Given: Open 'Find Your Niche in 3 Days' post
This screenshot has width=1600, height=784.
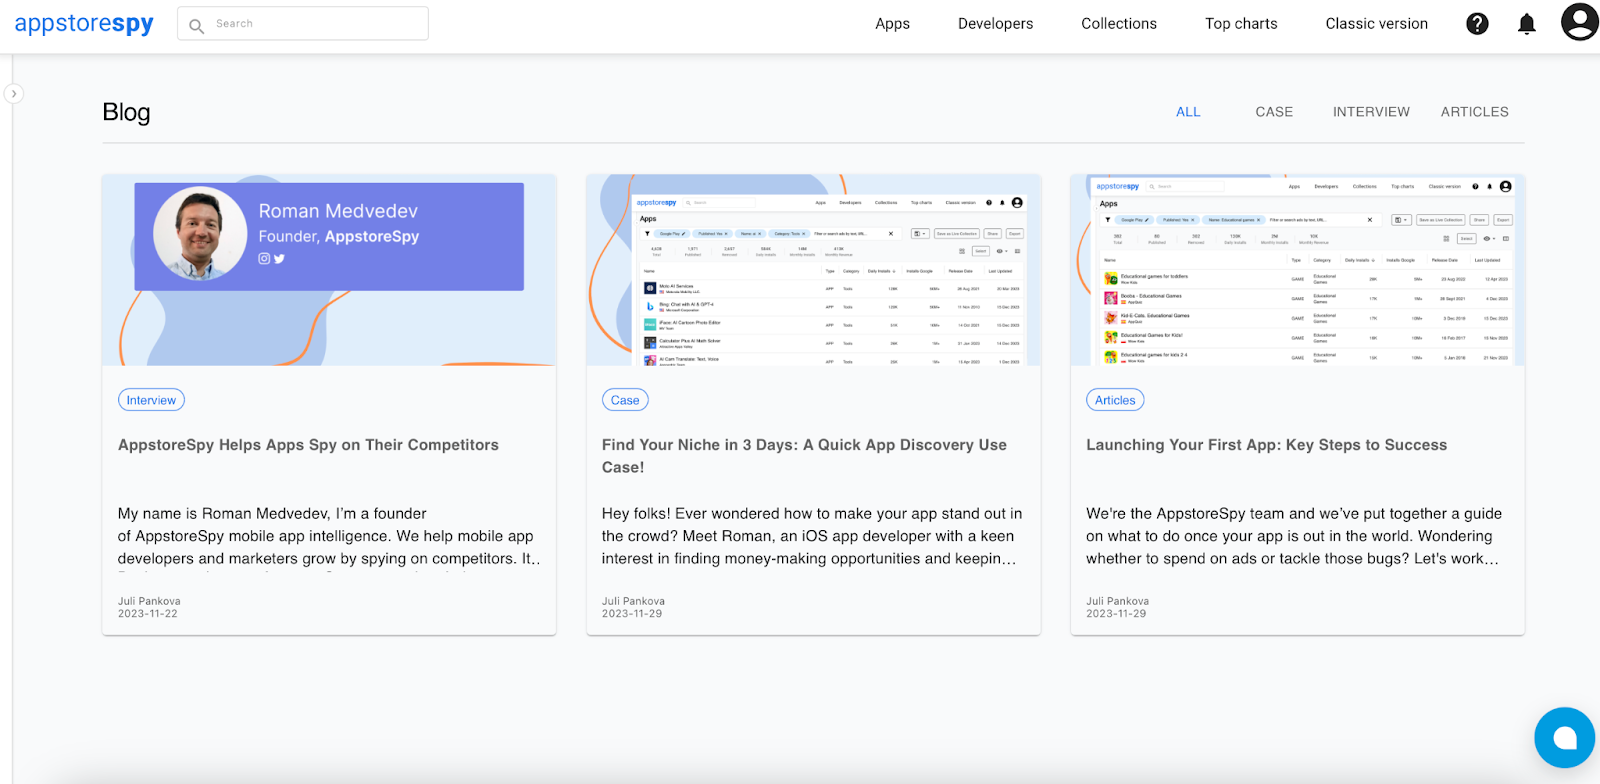Looking at the screenshot, I should pyautogui.click(x=804, y=456).
